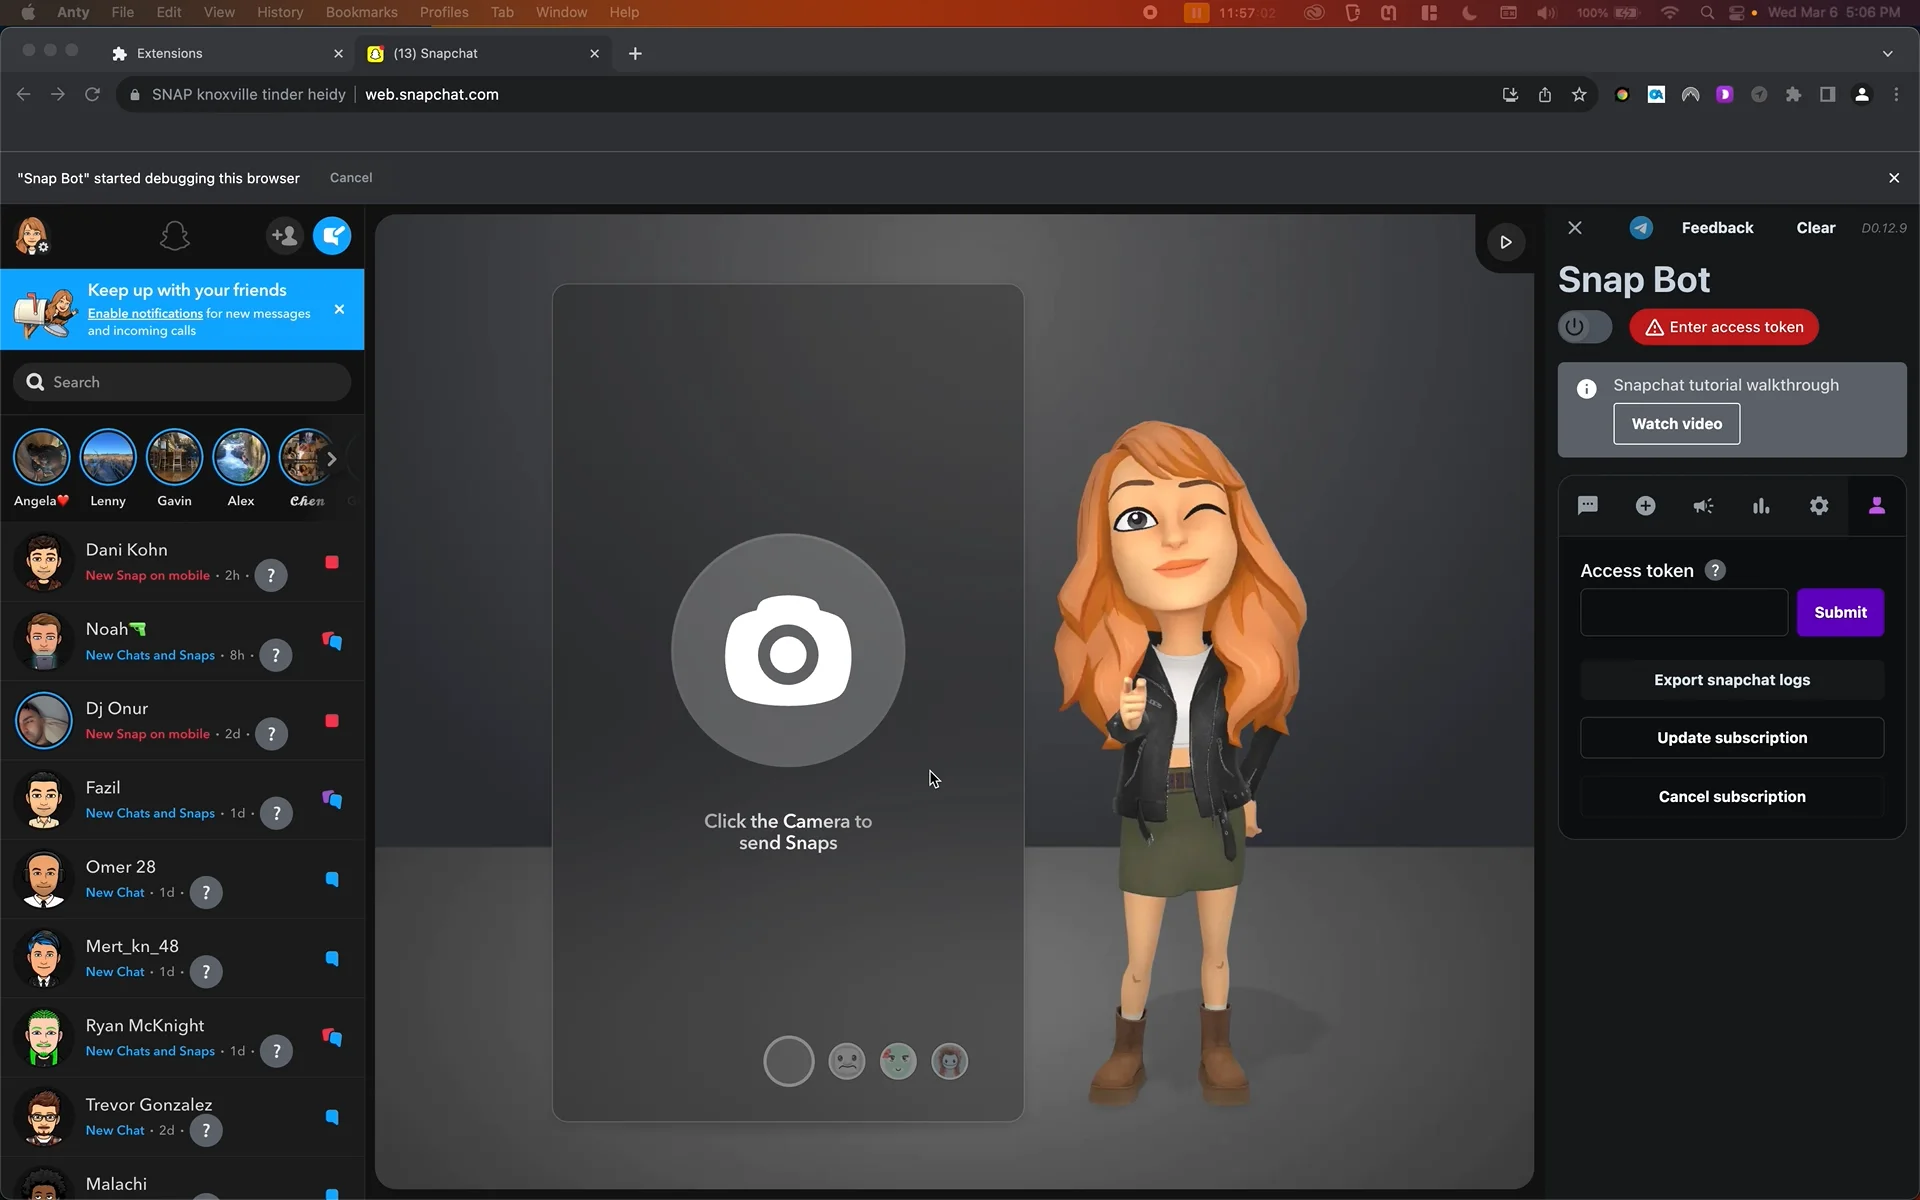Start a new chat with blue compose icon
The width and height of the screenshot is (1920, 1200).
pos(332,236)
